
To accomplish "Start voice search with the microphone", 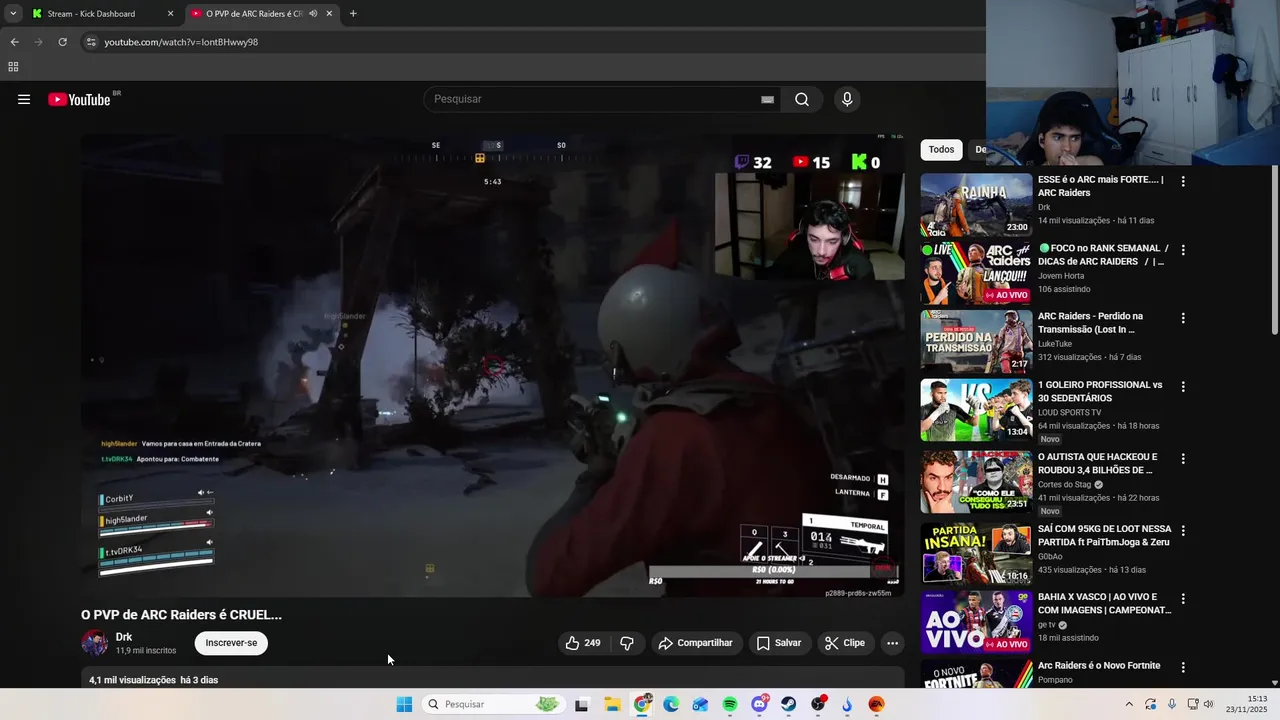I will 847,99.
